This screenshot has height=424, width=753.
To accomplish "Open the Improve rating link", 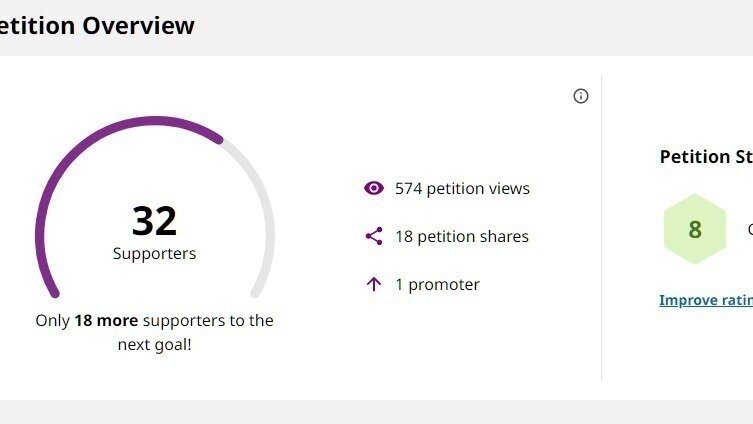I will click(x=705, y=300).
